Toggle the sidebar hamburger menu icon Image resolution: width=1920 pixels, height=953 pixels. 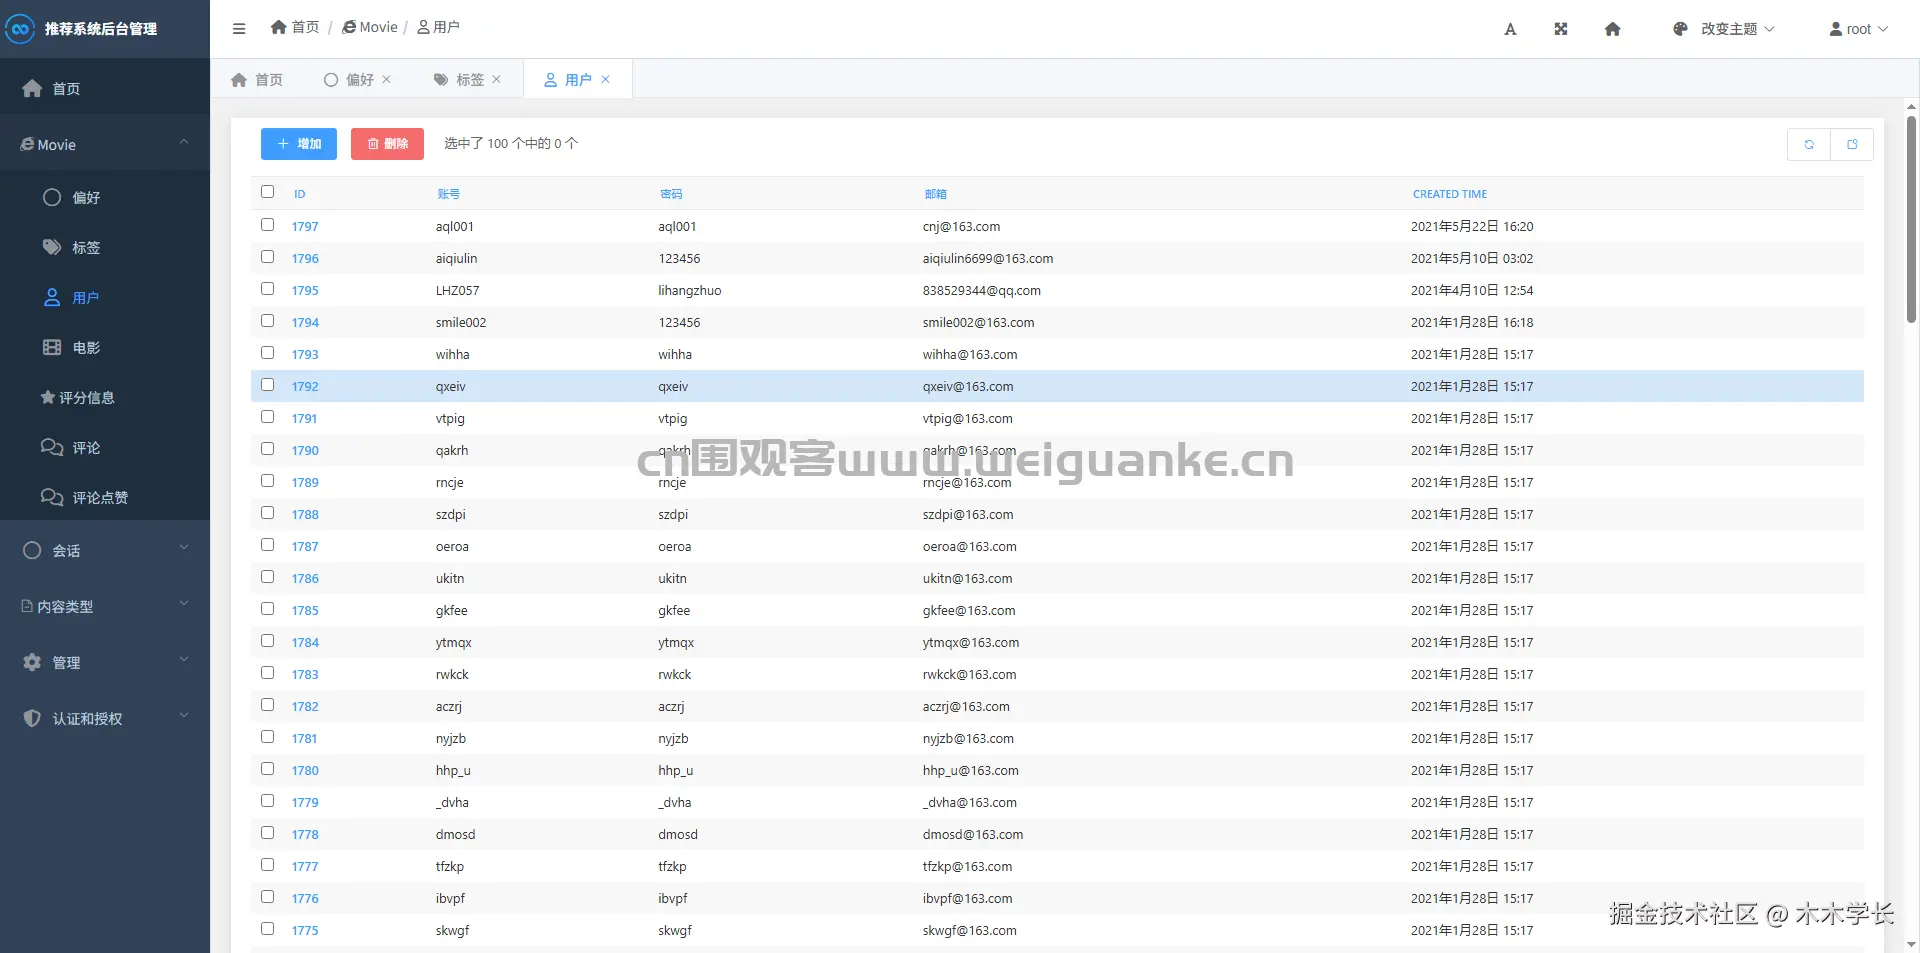pos(239,29)
